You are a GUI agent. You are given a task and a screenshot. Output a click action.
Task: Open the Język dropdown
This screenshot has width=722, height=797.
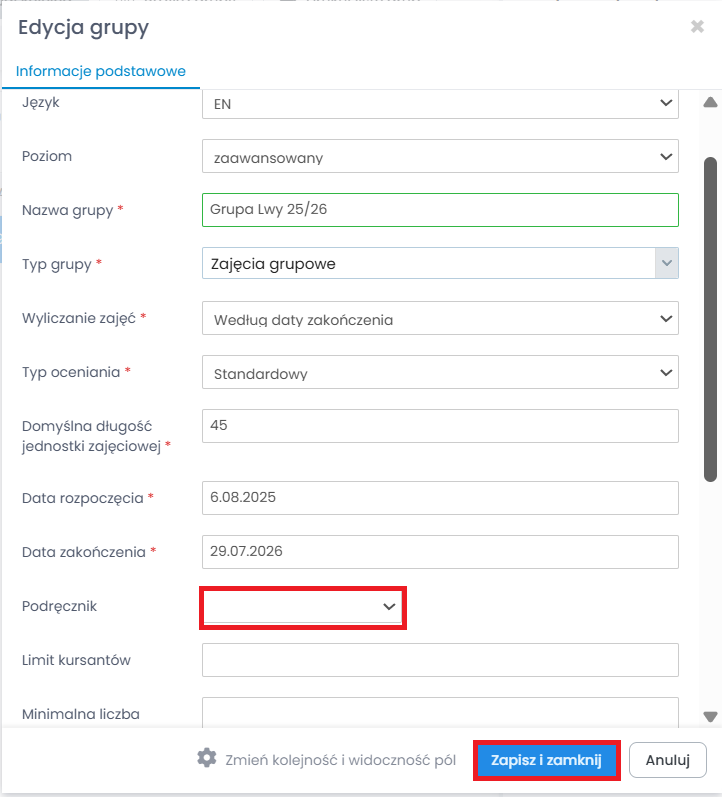pyautogui.click(x=440, y=103)
